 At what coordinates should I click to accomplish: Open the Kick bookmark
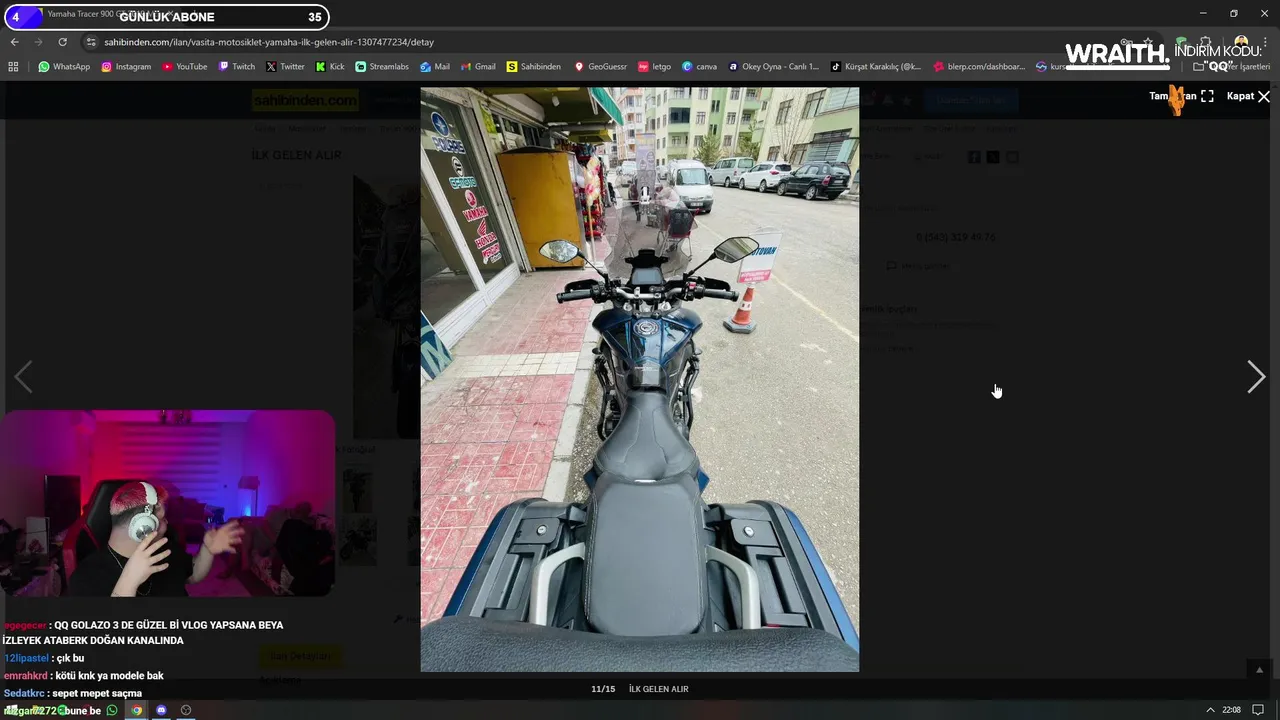(x=330, y=67)
